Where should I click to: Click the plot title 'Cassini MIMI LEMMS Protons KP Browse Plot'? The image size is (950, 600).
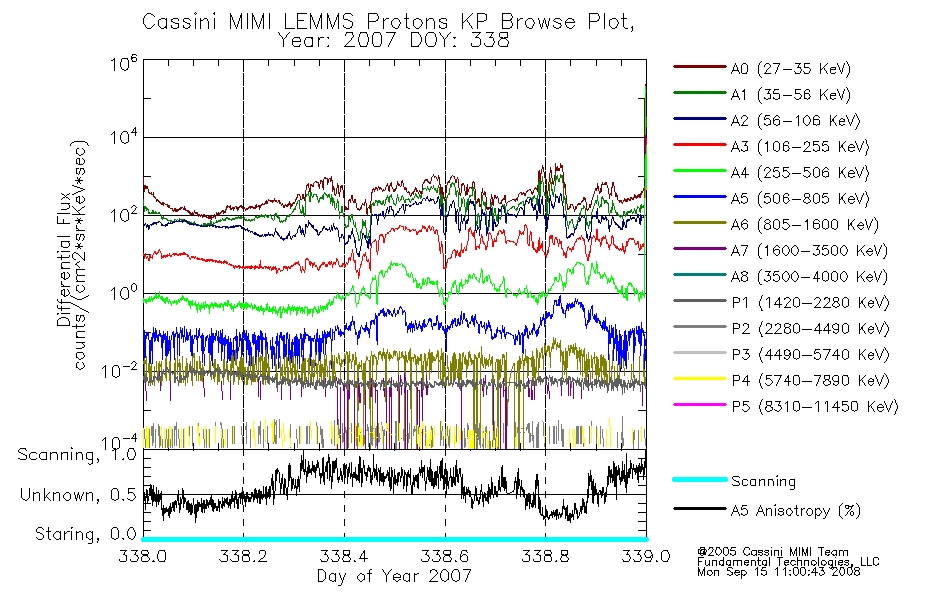[x=388, y=22]
